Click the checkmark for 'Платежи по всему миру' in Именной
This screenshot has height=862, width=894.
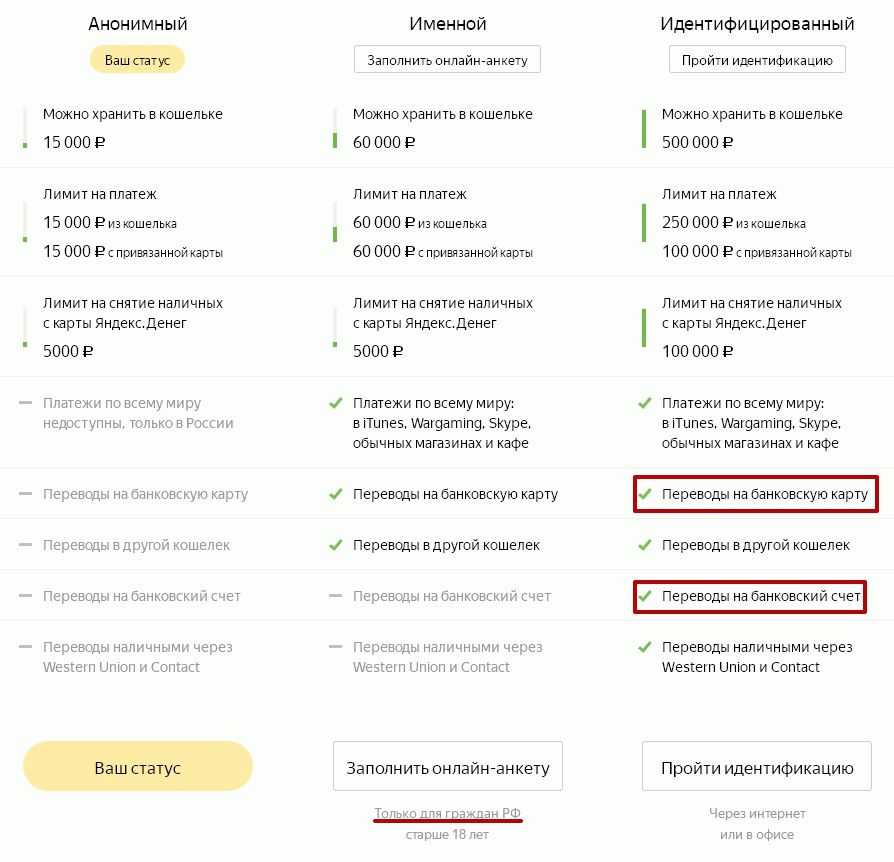click(336, 403)
